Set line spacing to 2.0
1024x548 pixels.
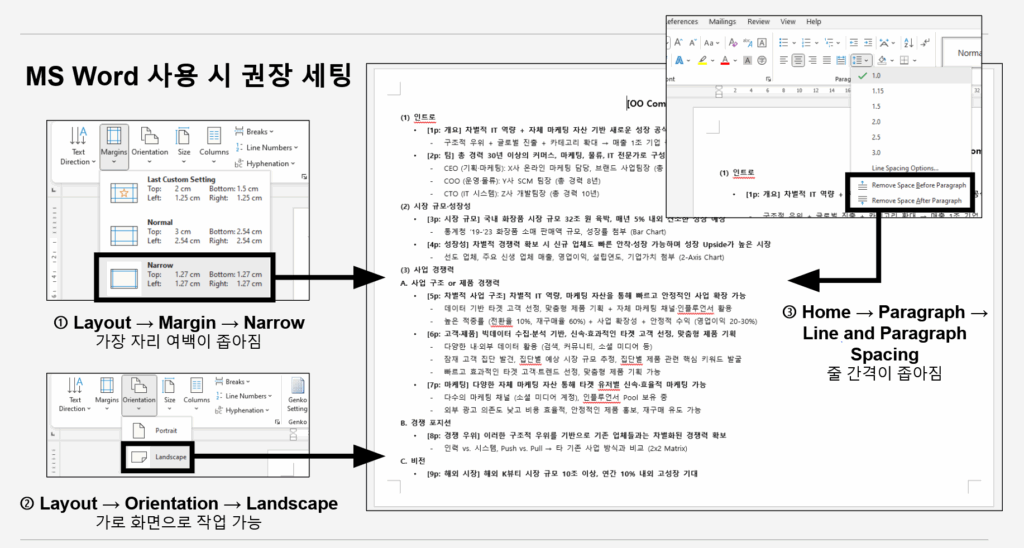pyautogui.click(x=876, y=121)
